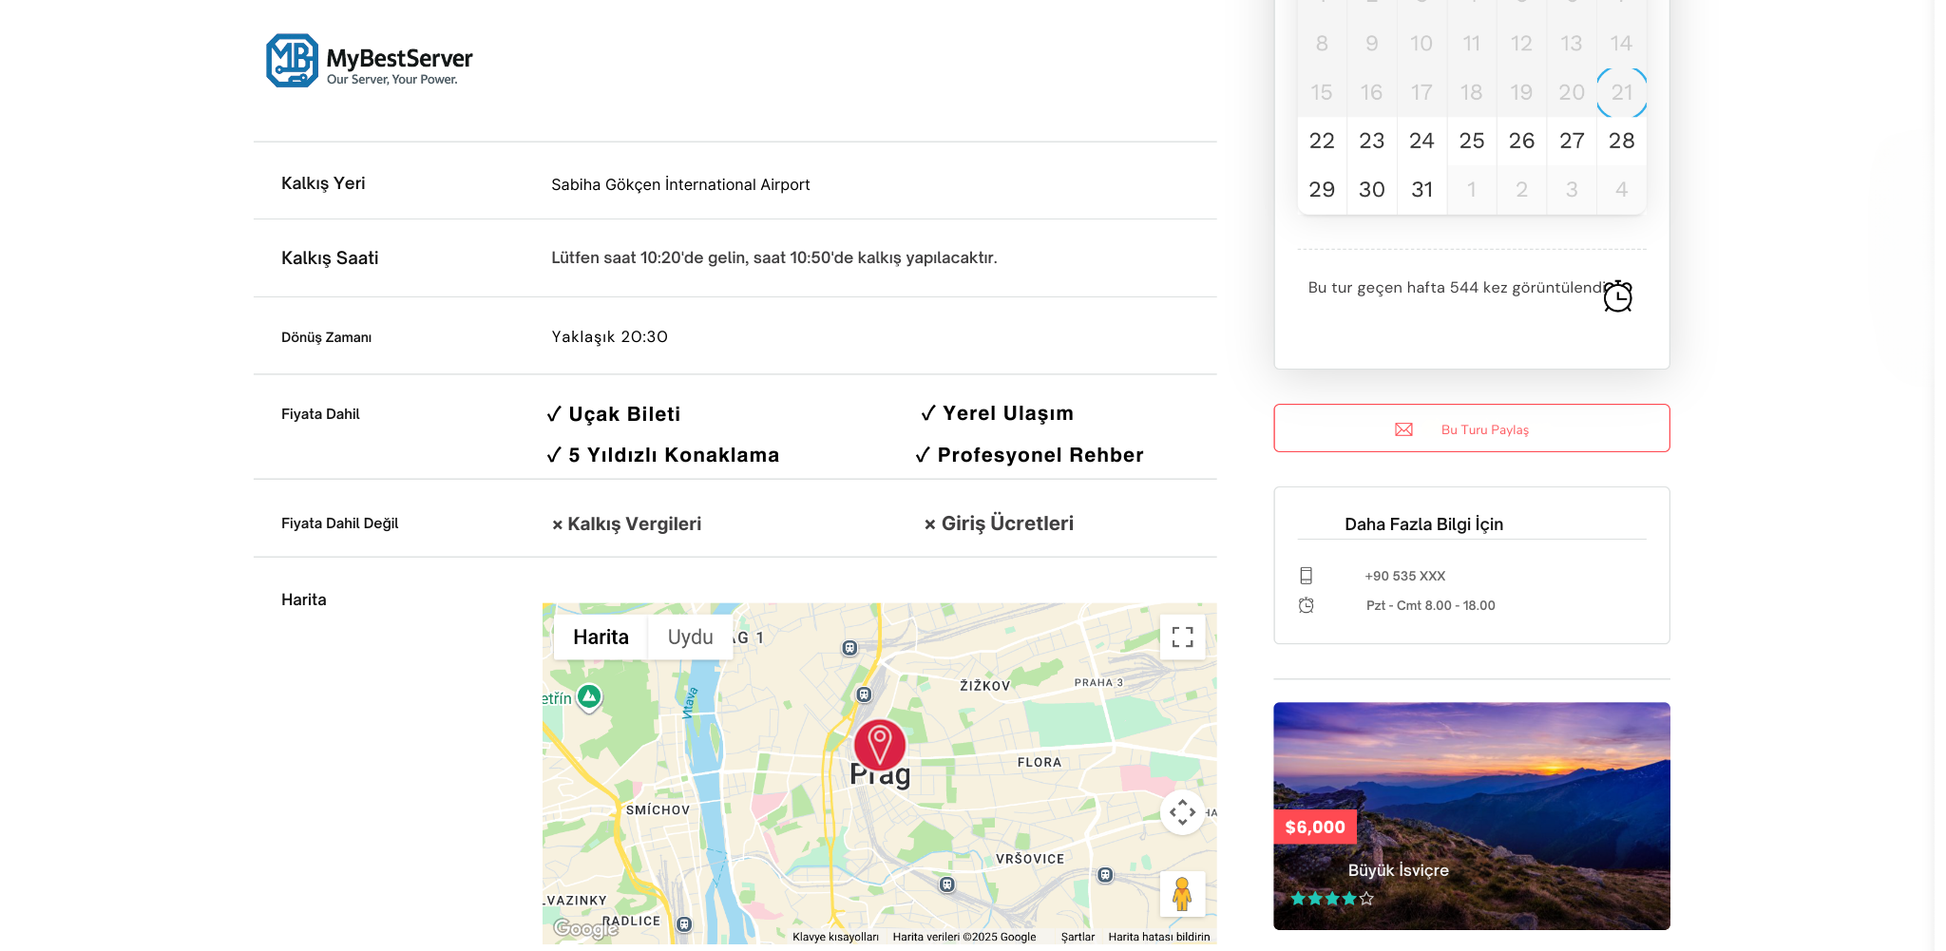The width and height of the screenshot is (1946, 951).
Task: Select calendar date 22
Action: 1322,141
